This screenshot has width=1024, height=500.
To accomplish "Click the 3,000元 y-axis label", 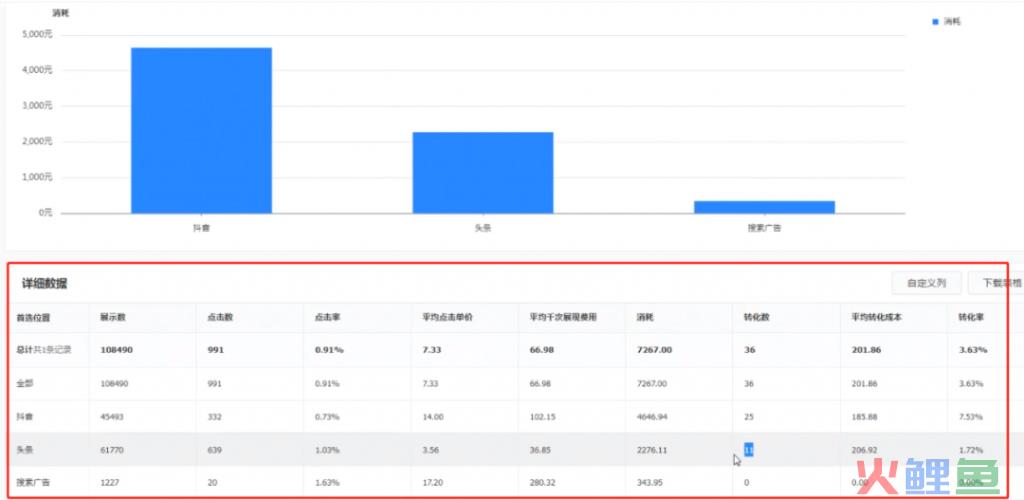I will pos(38,105).
